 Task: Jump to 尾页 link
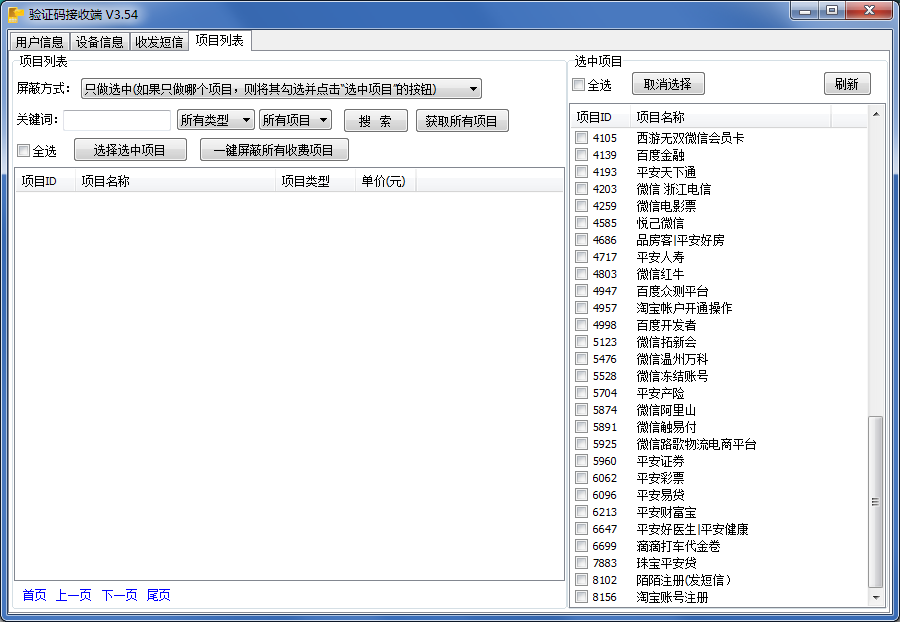coord(158,595)
